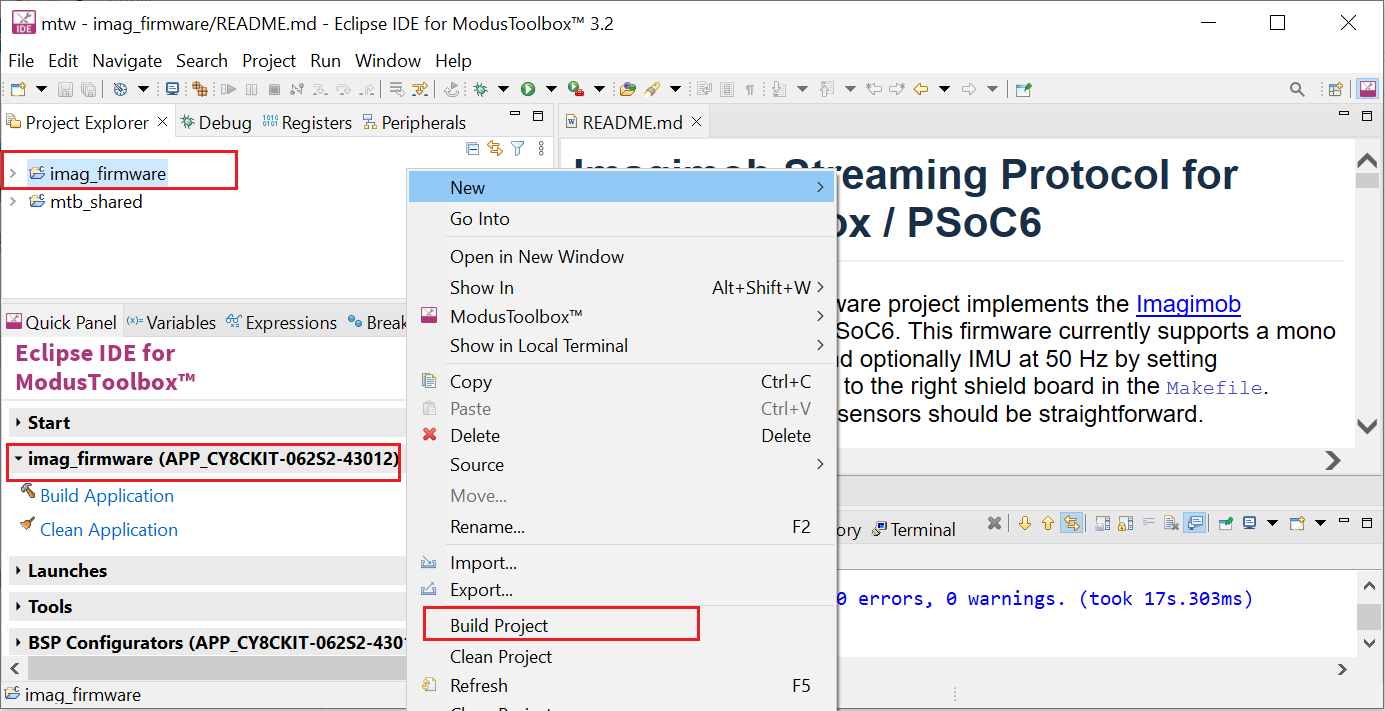Maximize the Project Explorer view
Viewport: 1385px width, 711px height.
point(537,116)
